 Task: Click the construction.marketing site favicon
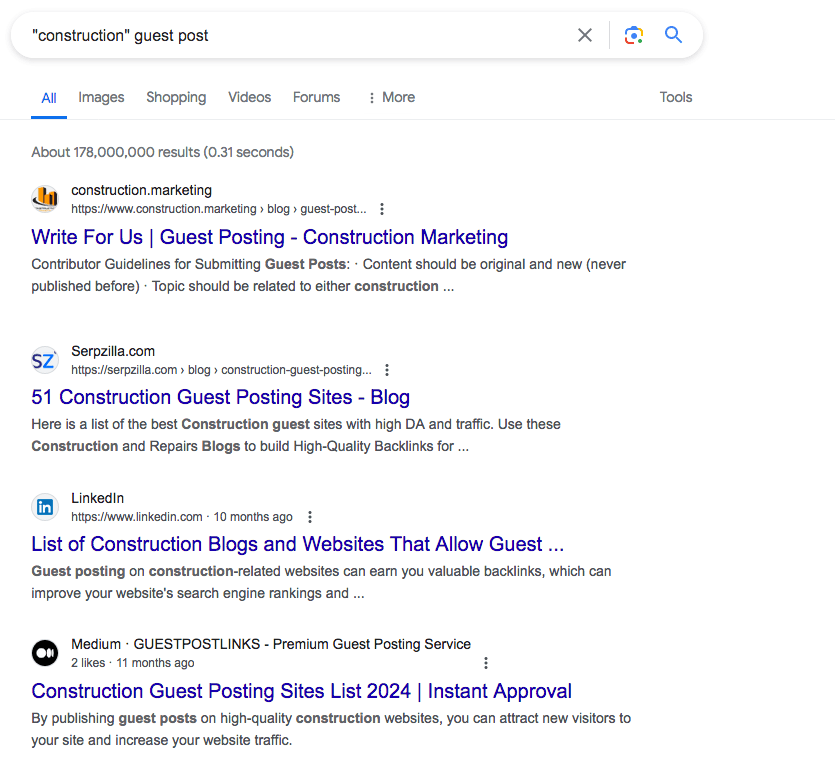pyautogui.click(x=45, y=199)
